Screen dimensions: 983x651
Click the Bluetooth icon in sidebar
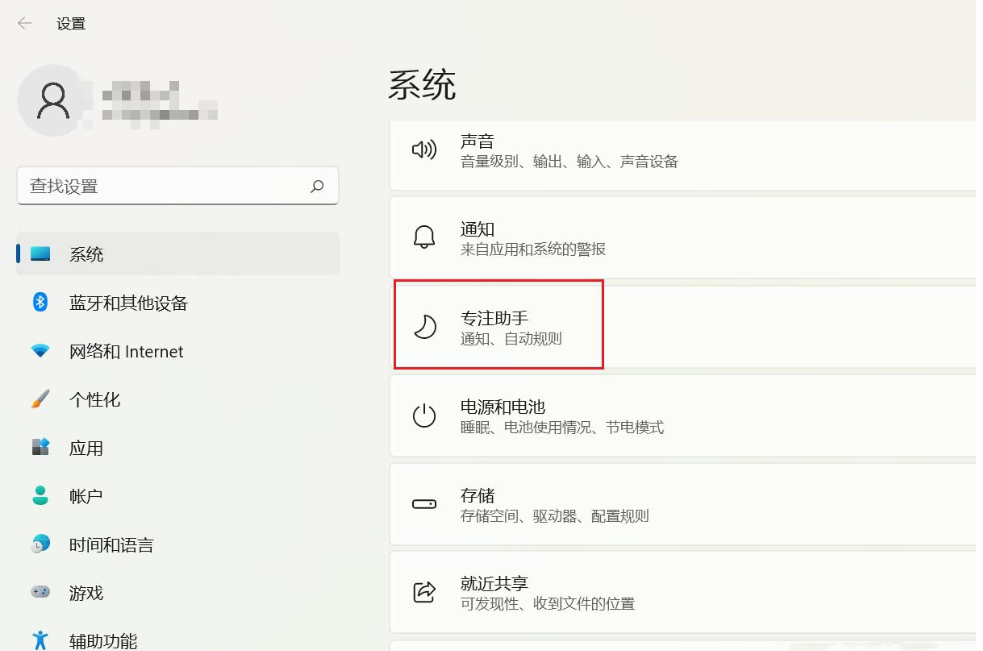coord(40,302)
